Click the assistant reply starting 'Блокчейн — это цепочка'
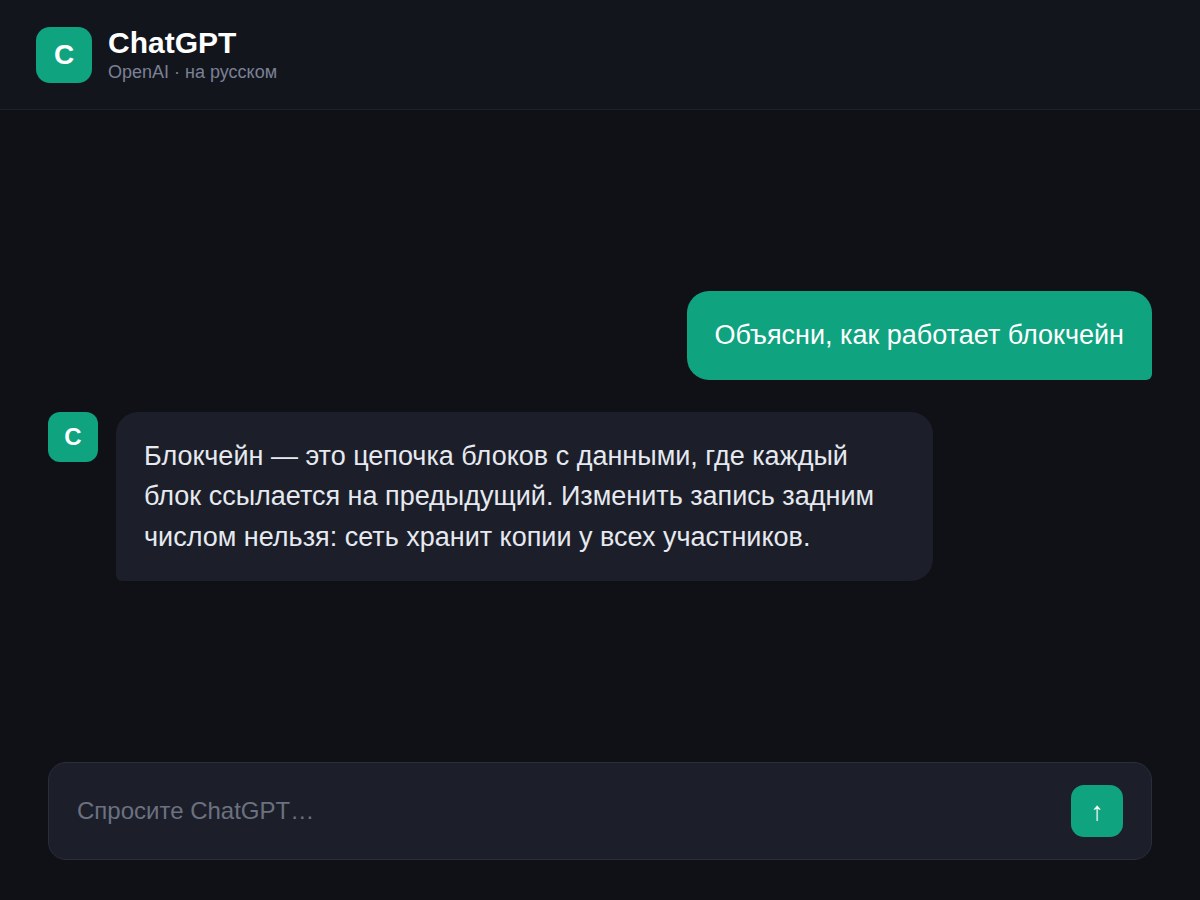 click(x=524, y=496)
